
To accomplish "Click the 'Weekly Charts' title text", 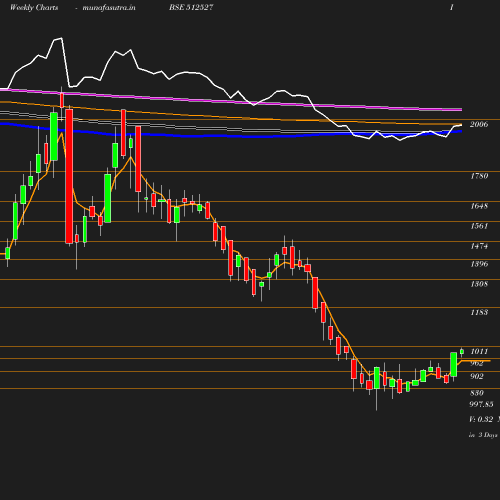I will click(34, 7).
